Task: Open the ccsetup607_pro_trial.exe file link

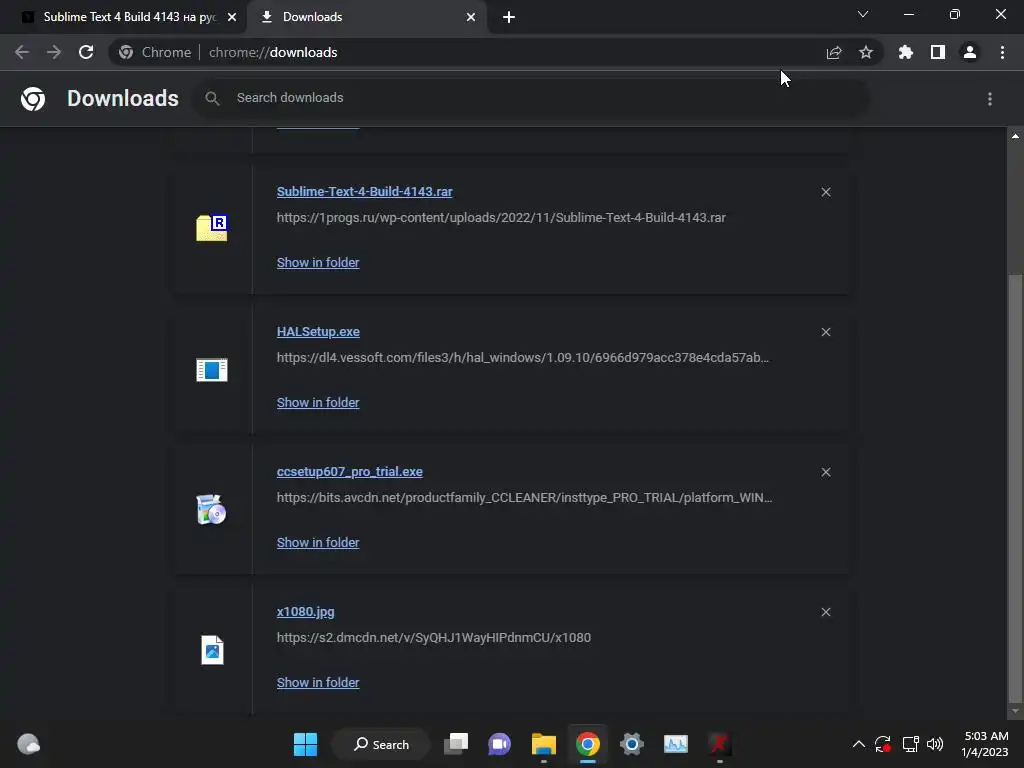Action: tap(349, 472)
